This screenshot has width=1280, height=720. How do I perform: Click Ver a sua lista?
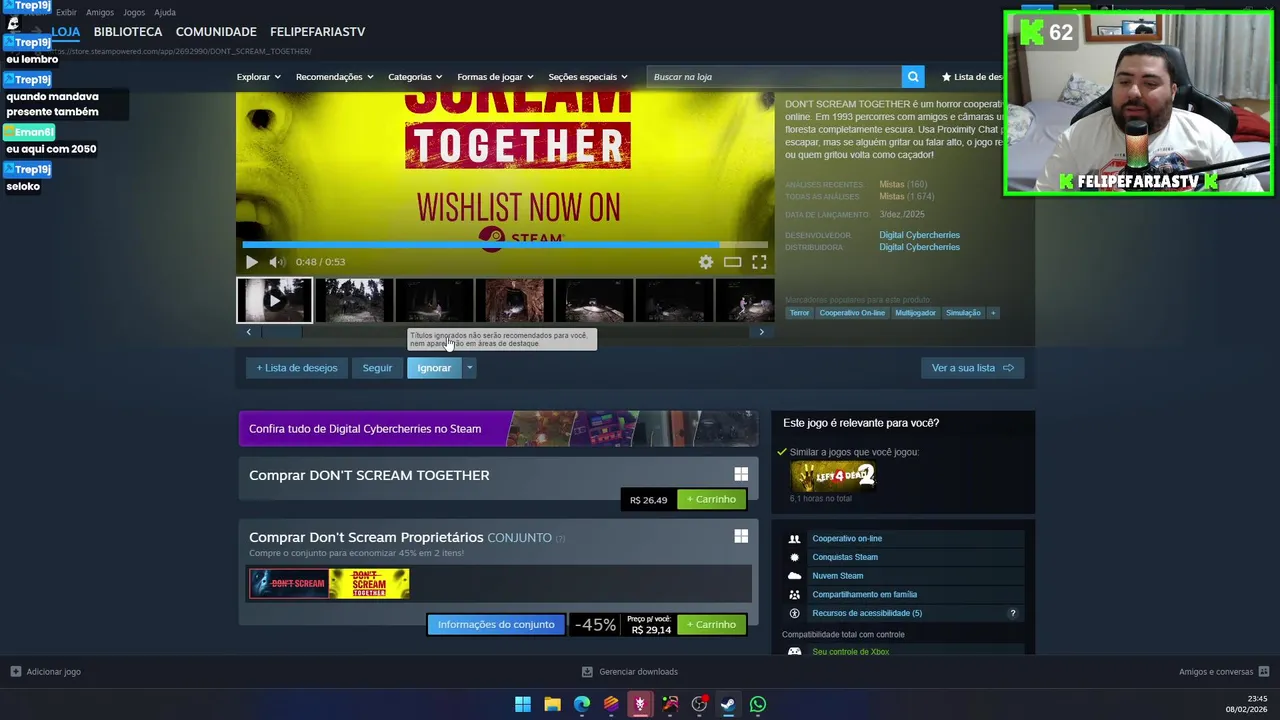pyautogui.click(x=973, y=368)
